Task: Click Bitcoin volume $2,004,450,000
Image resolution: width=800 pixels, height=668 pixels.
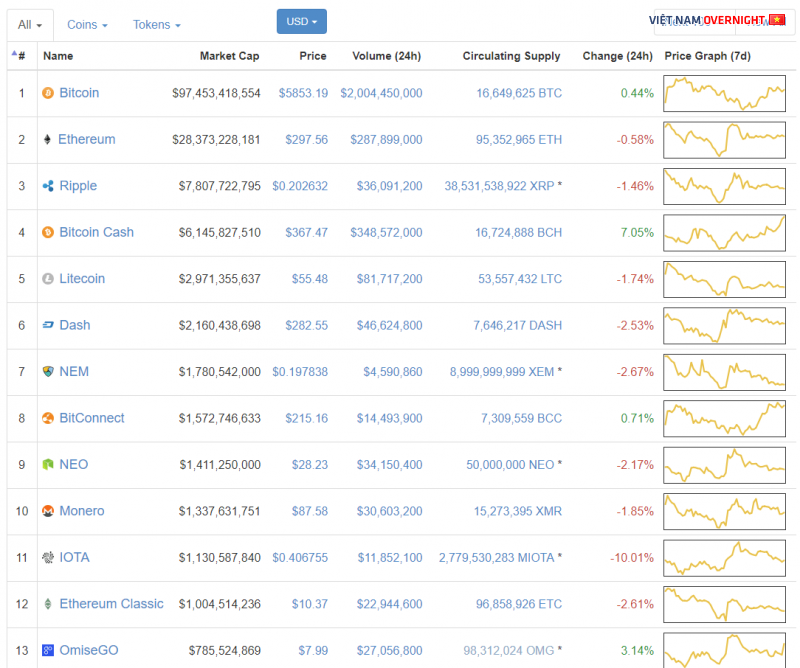Action: pos(381,93)
